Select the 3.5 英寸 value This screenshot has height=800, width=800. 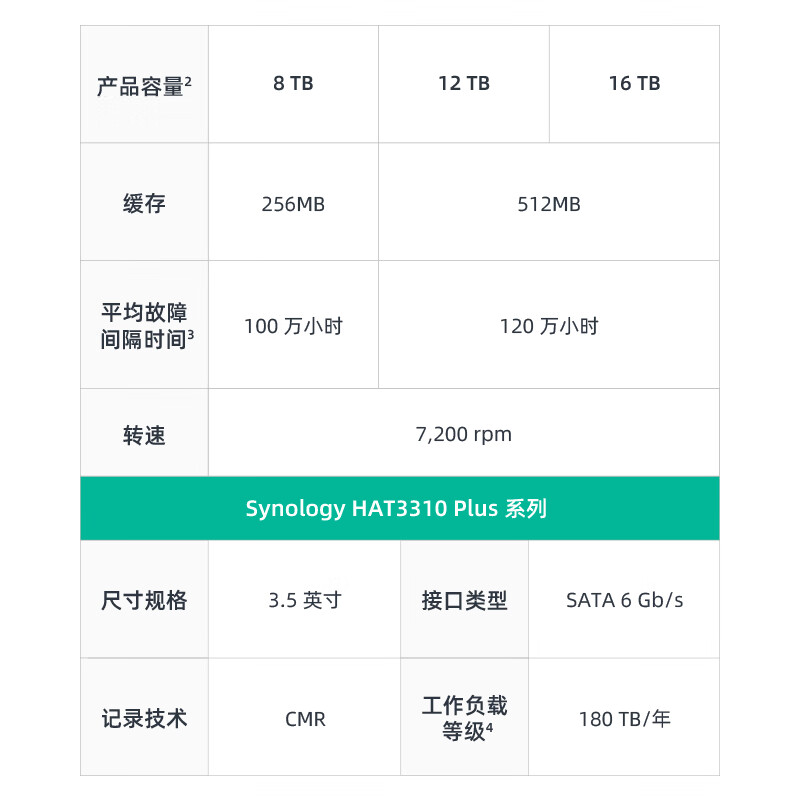tap(305, 600)
